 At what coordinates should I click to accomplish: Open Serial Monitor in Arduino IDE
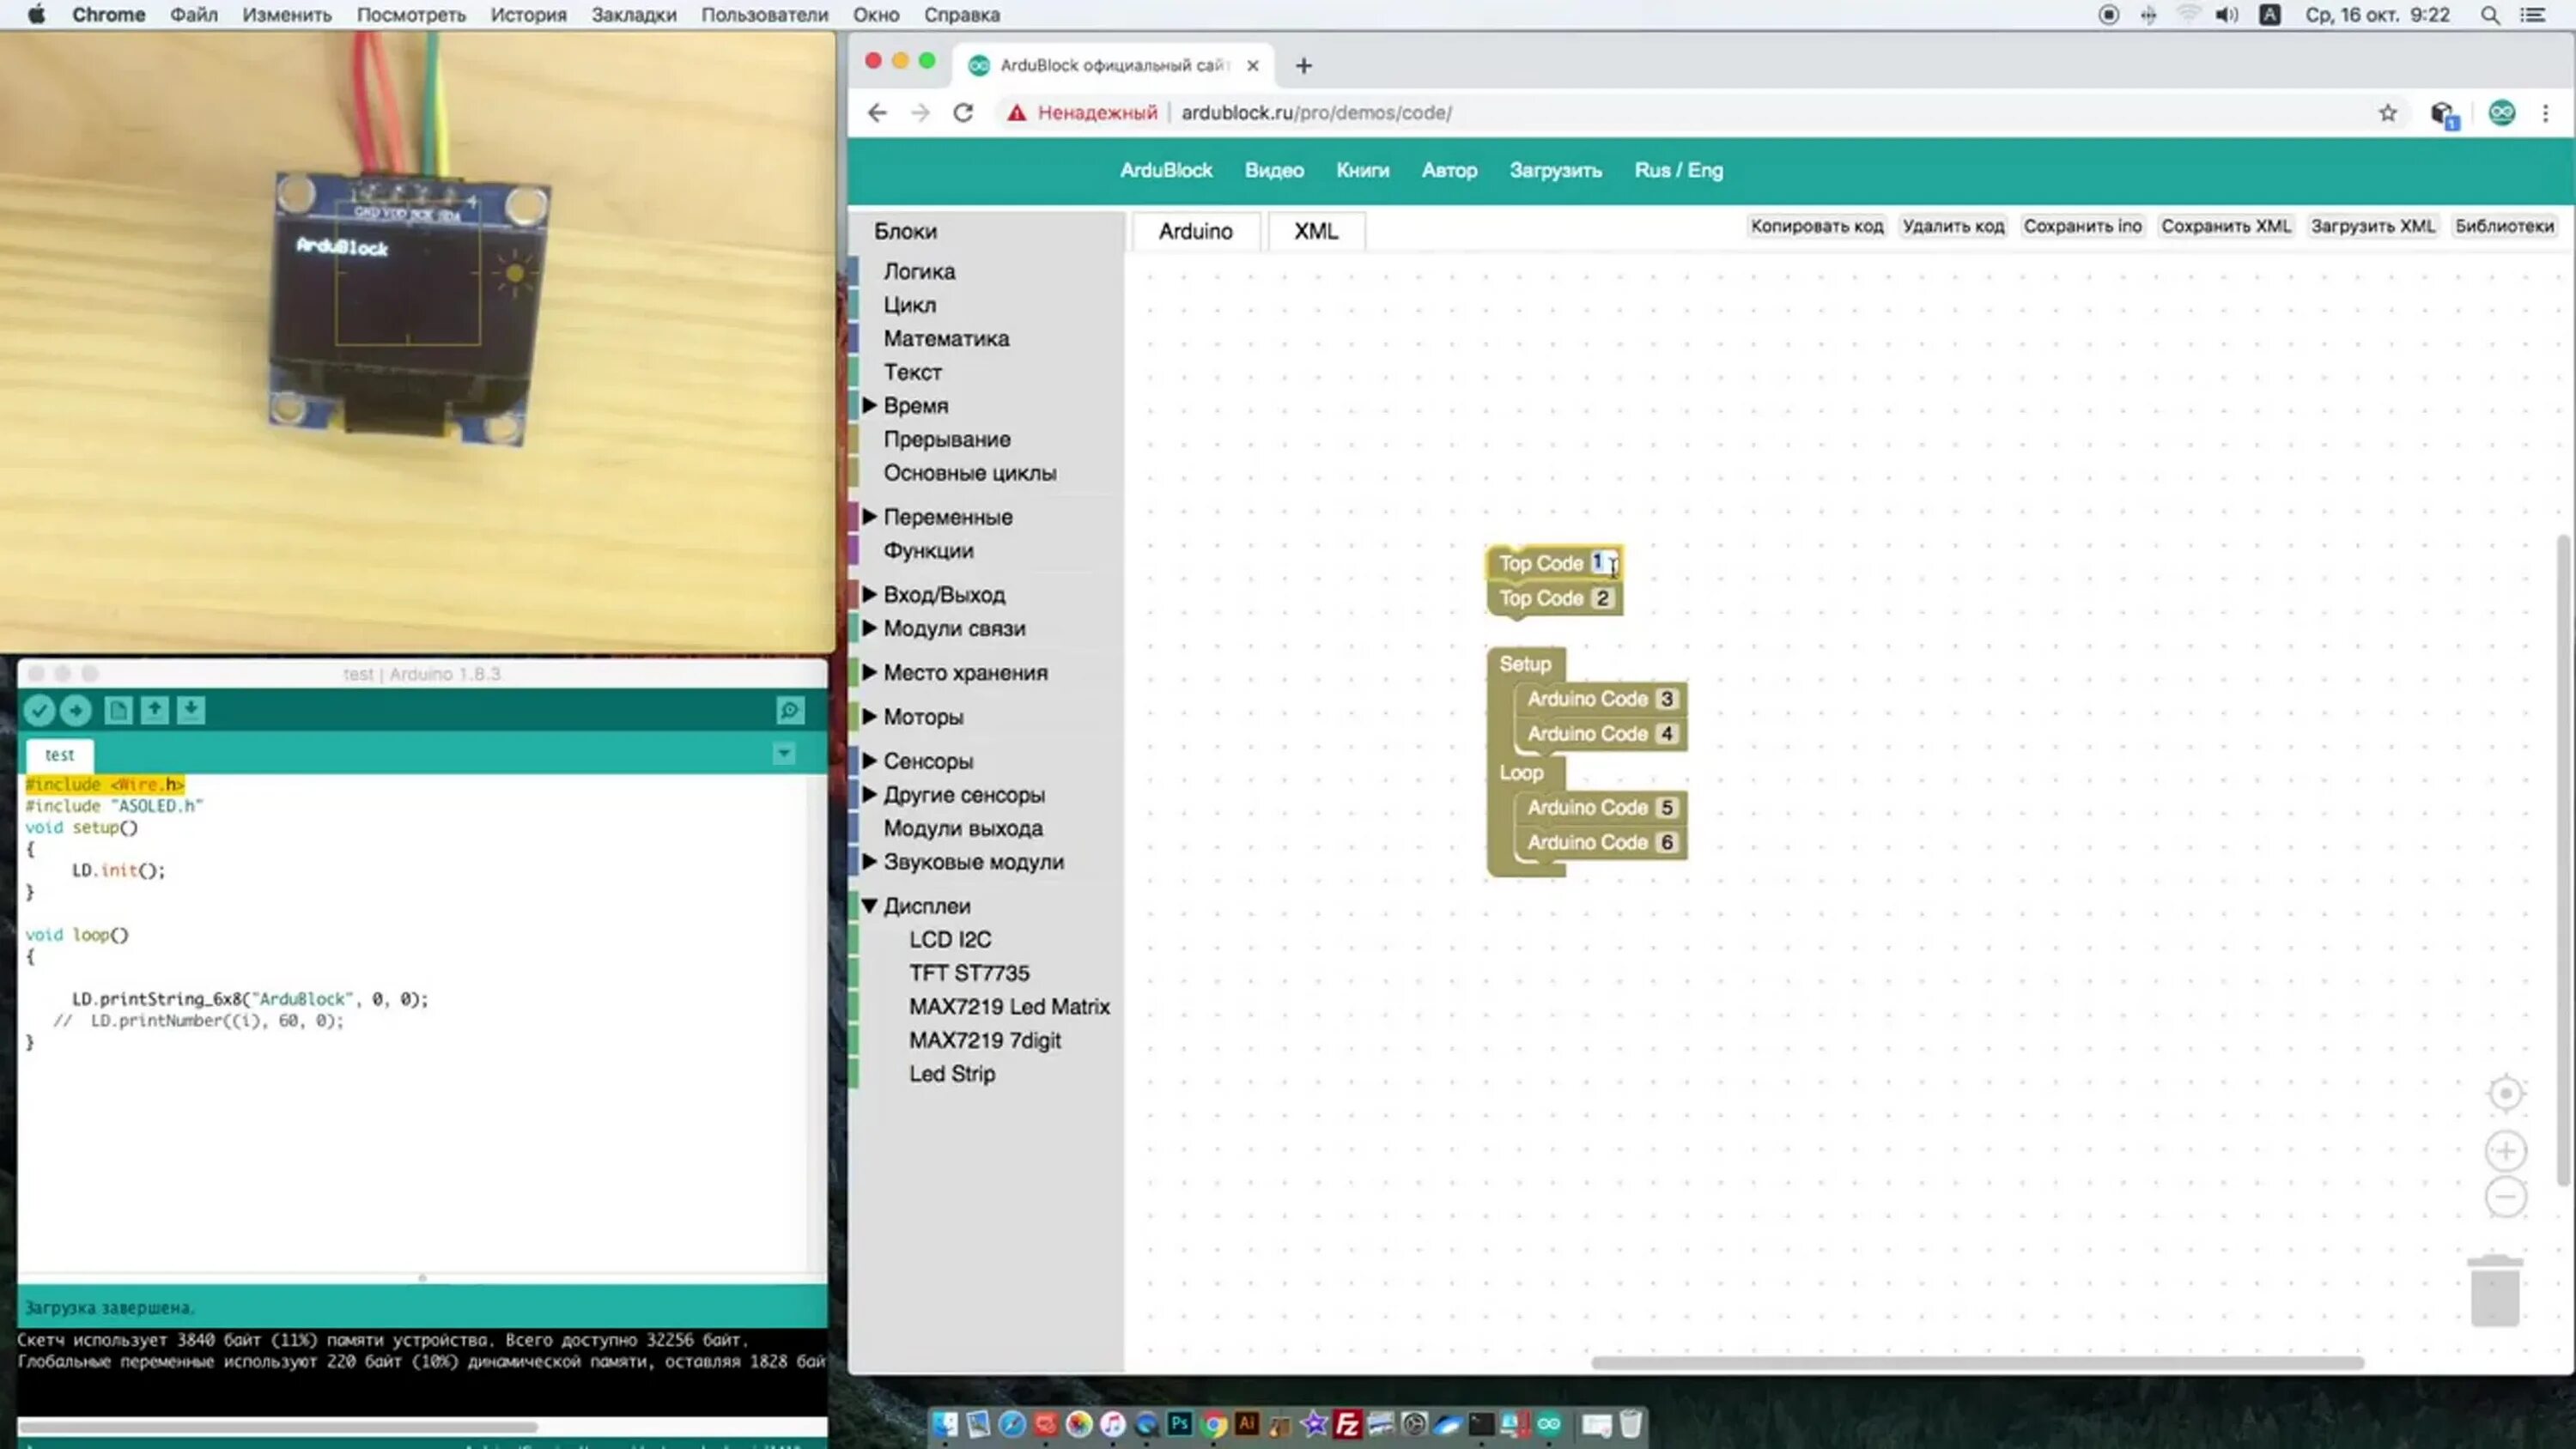click(790, 710)
